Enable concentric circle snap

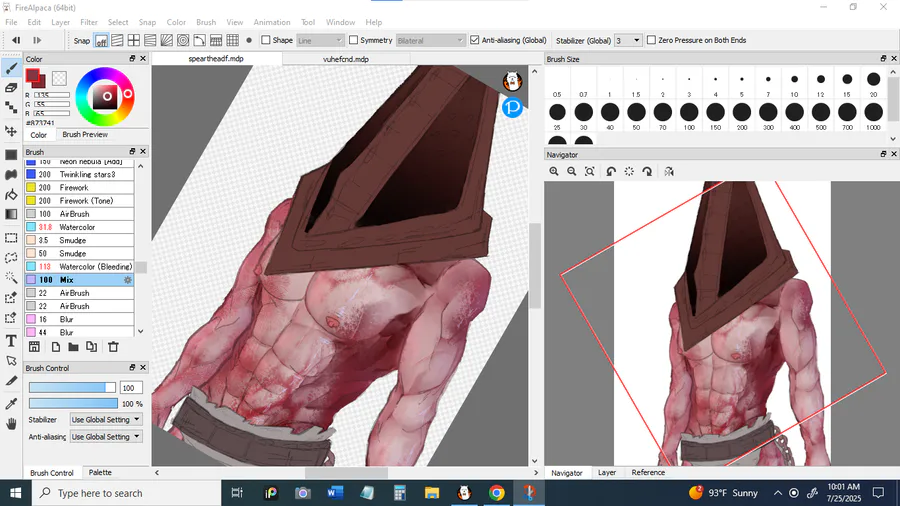click(183, 41)
